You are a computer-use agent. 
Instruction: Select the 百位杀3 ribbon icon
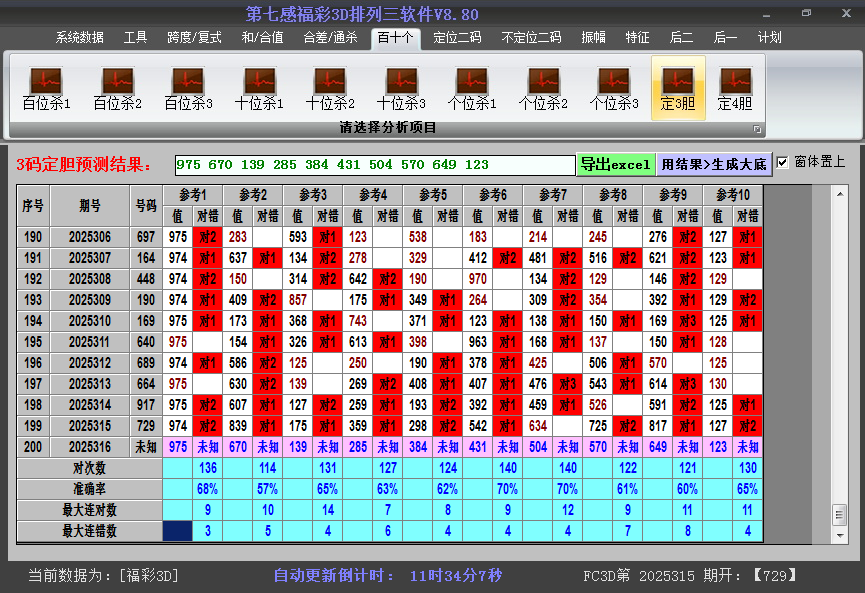[188, 88]
